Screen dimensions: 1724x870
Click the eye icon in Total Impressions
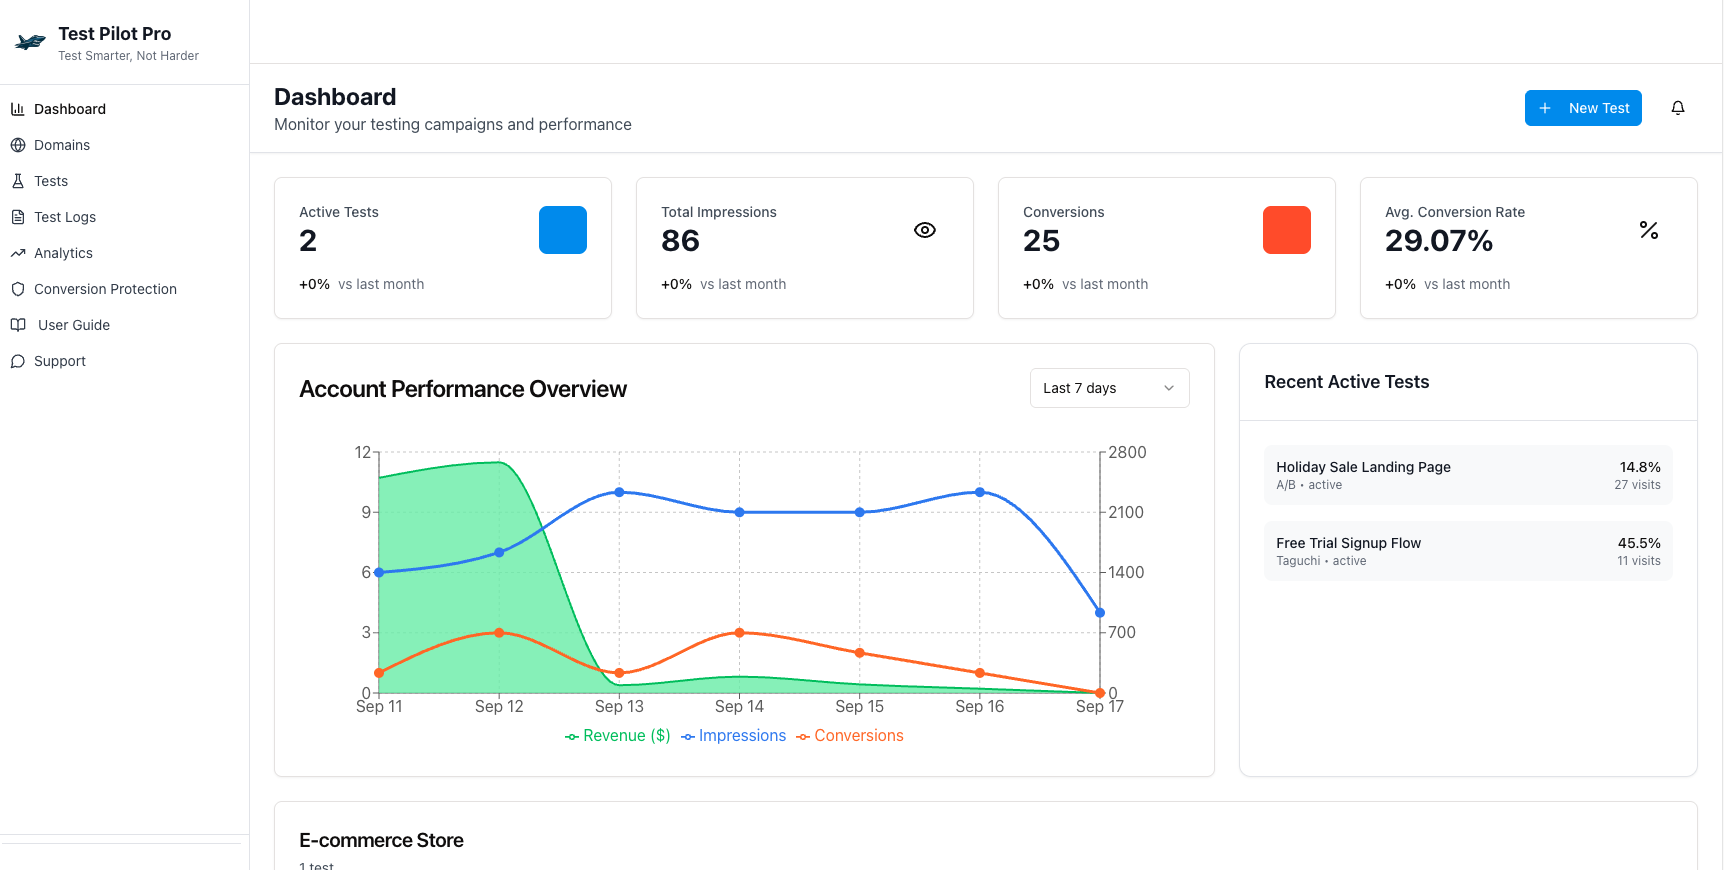pyautogui.click(x=925, y=230)
